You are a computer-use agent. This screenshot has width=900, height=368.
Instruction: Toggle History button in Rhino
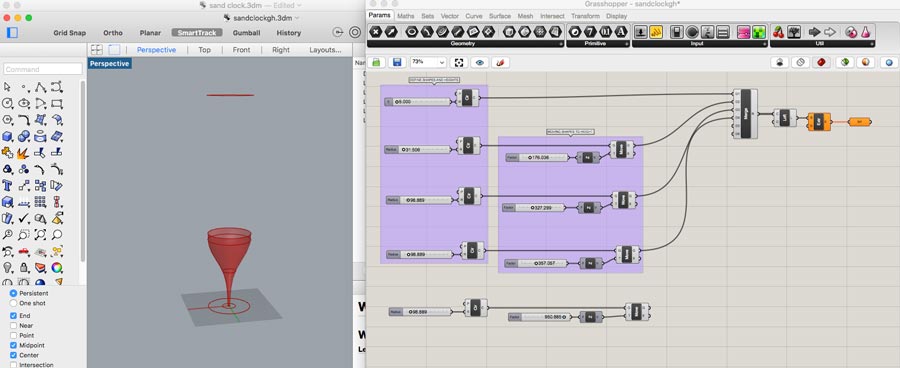click(289, 33)
